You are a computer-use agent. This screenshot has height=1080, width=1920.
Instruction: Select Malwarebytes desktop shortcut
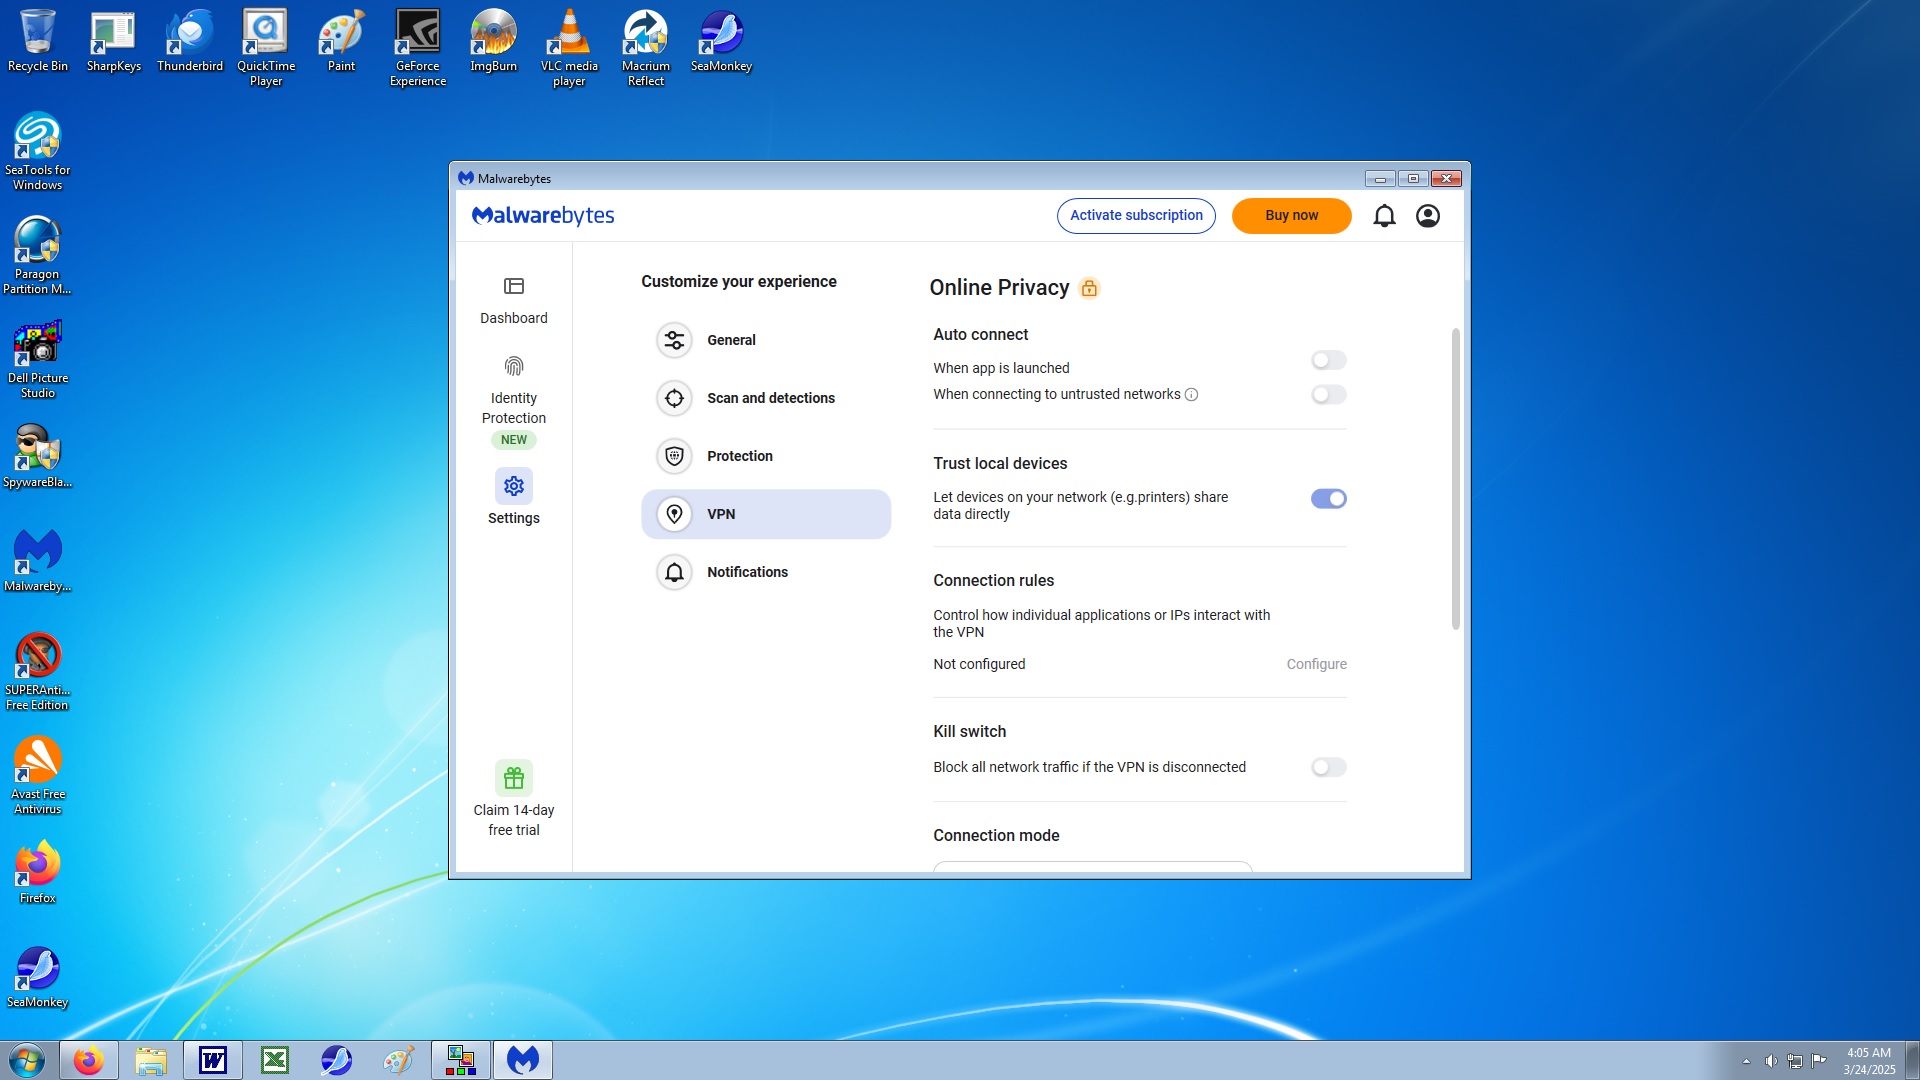(x=38, y=561)
